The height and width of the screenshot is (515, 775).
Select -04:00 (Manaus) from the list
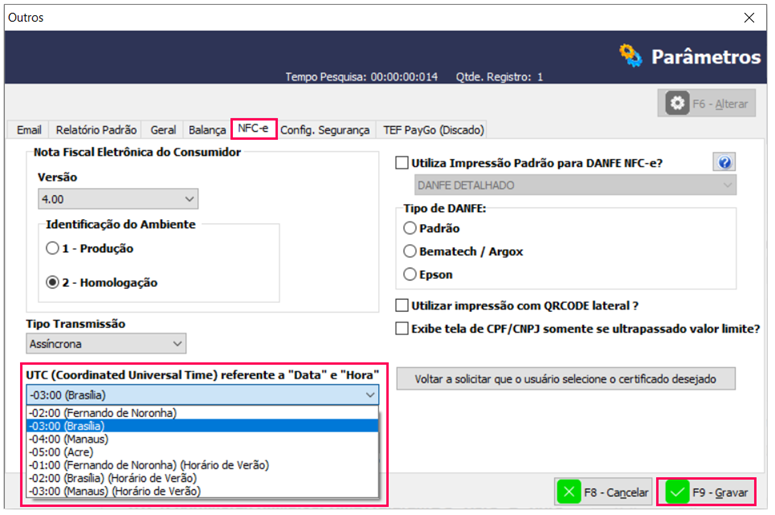click(x=70, y=438)
